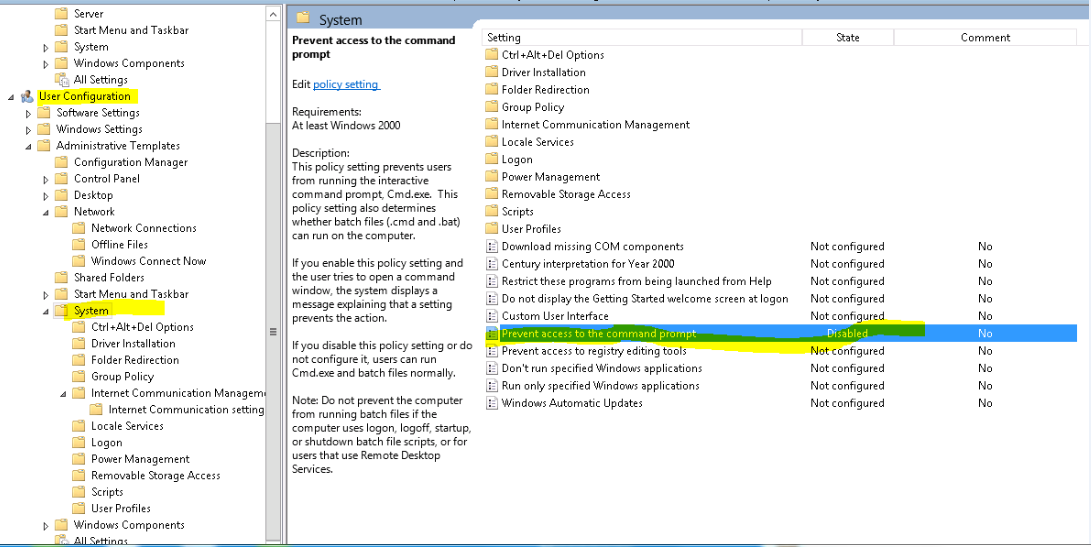Select Group Policy in the left tree
1091x547 pixels.
point(122,376)
